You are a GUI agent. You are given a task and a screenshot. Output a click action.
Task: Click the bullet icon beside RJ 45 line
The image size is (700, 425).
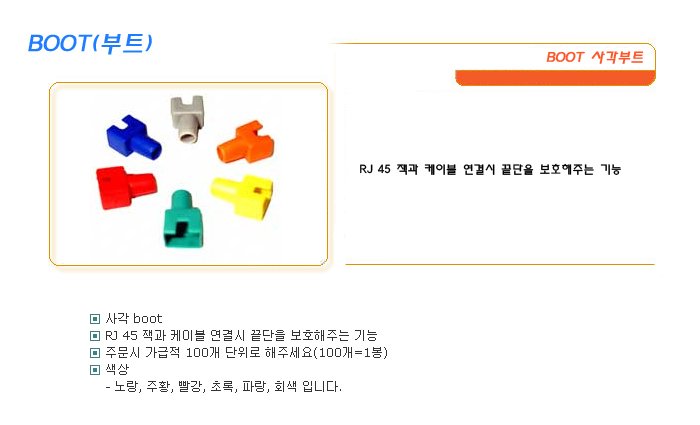pos(95,336)
